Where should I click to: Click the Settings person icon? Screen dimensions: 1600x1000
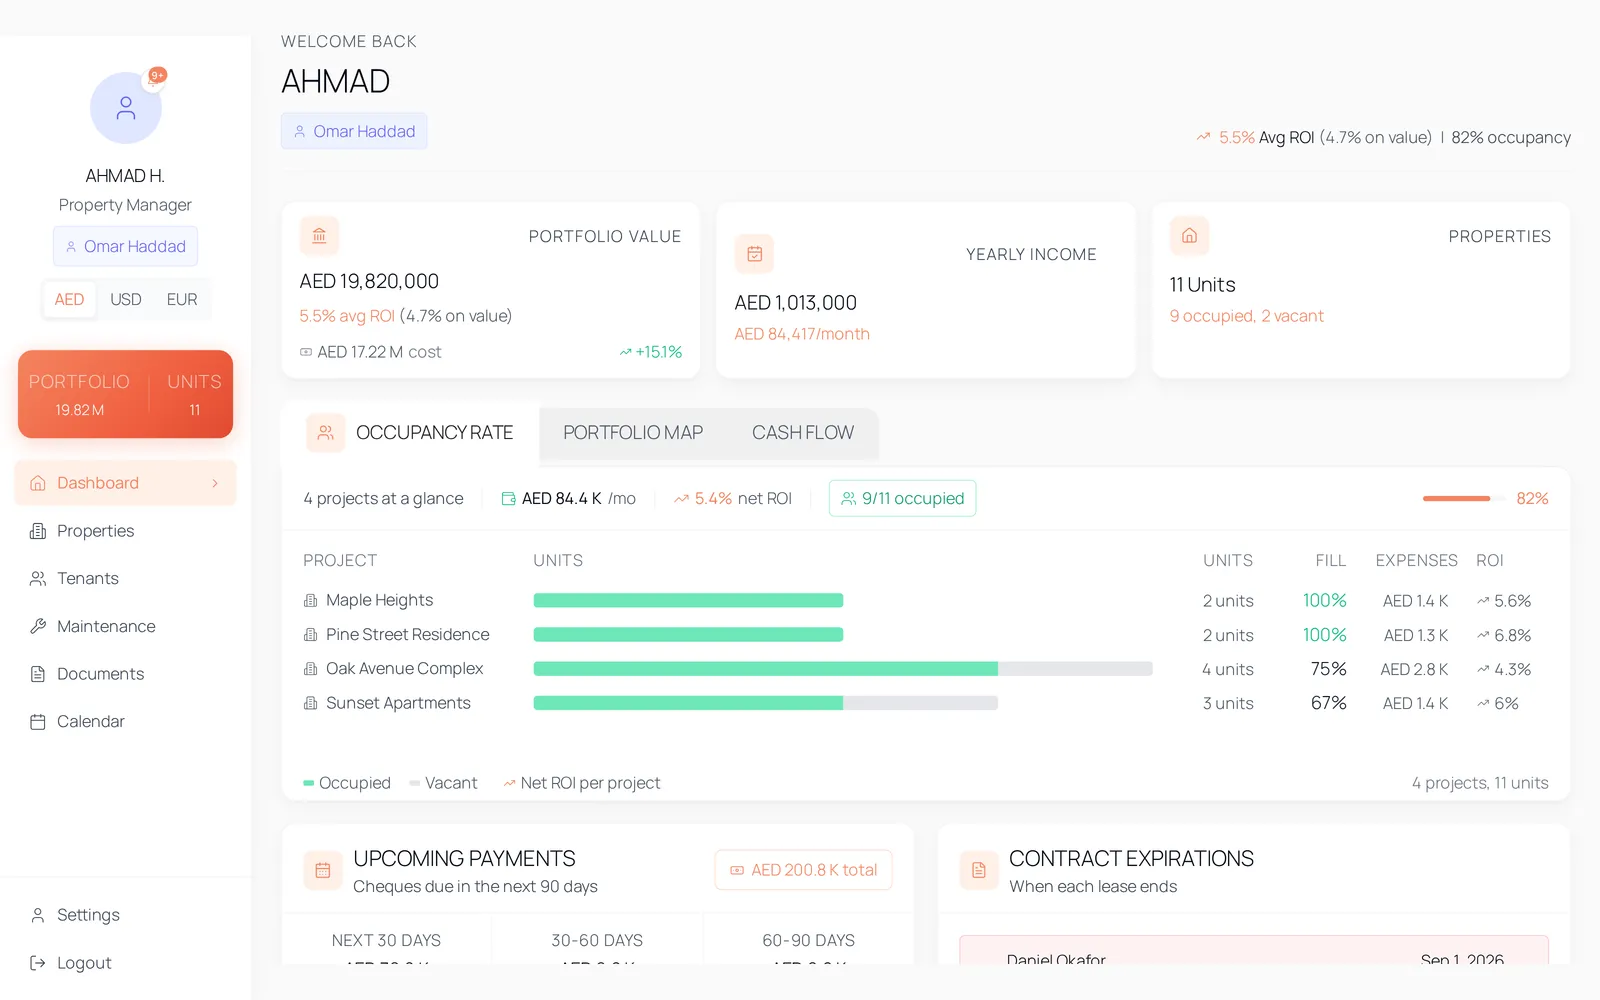(x=38, y=915)
